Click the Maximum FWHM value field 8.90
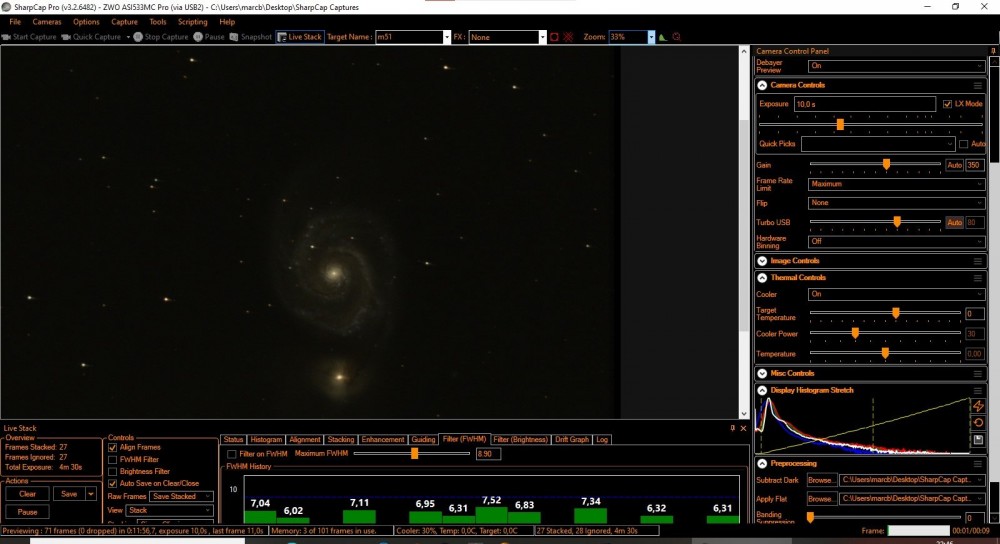 [x=488, y=454]
